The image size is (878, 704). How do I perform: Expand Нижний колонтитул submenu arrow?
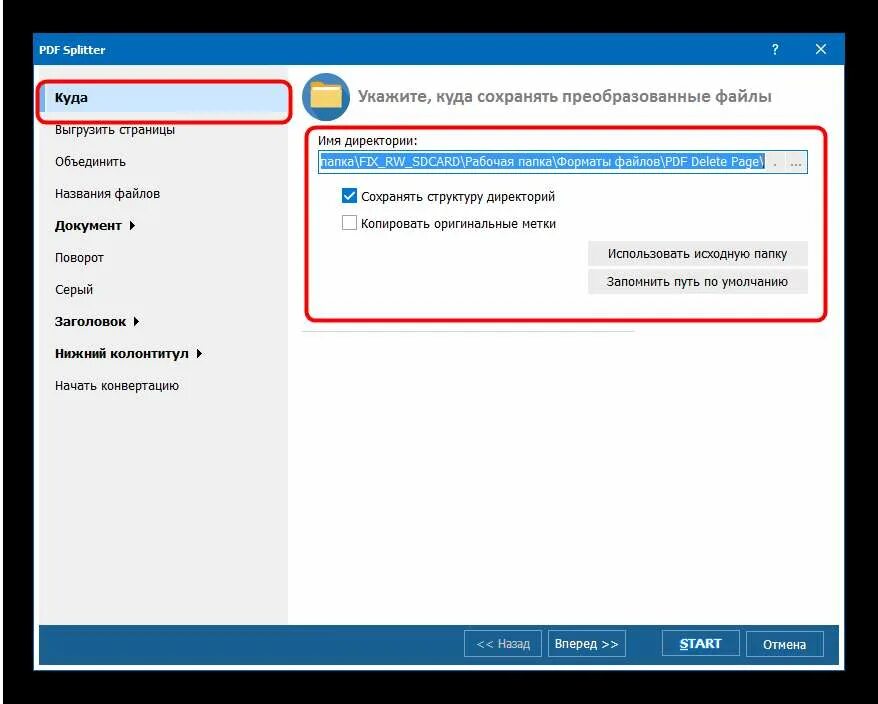199,353
